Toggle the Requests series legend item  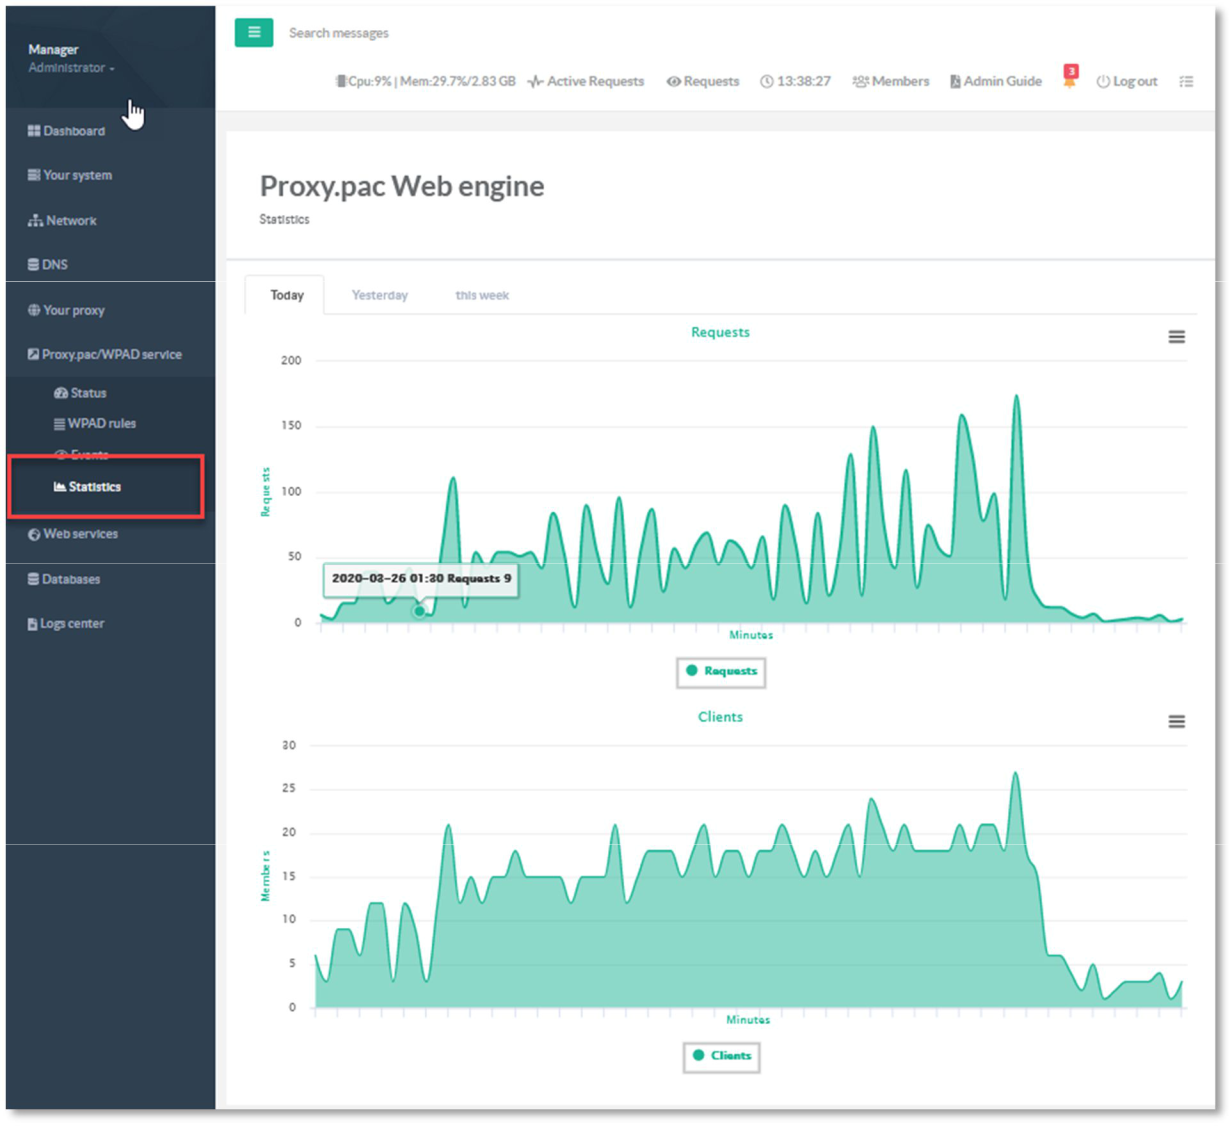[x=721, y=671]
